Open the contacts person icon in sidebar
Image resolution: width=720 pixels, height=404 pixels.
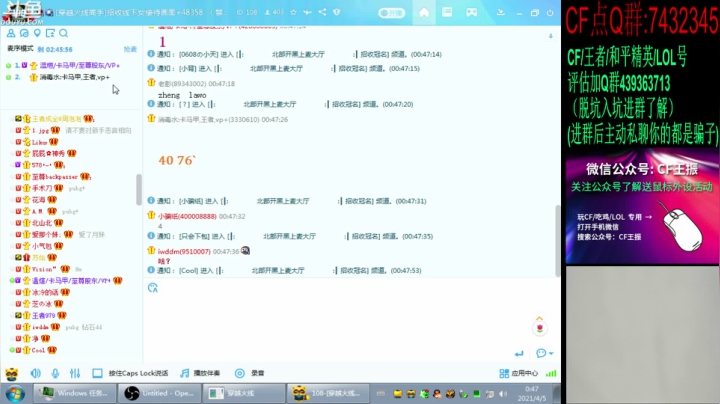tap(11, 33)
